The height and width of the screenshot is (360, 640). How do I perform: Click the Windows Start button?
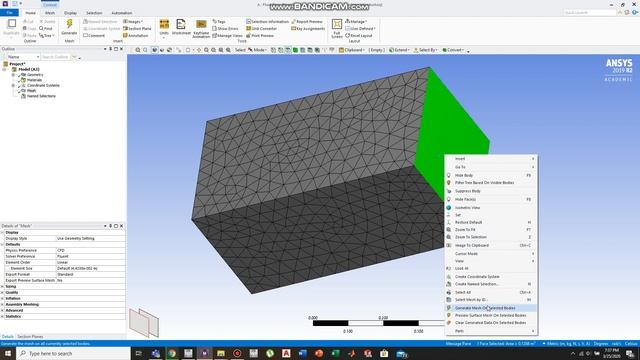point(8,353)
